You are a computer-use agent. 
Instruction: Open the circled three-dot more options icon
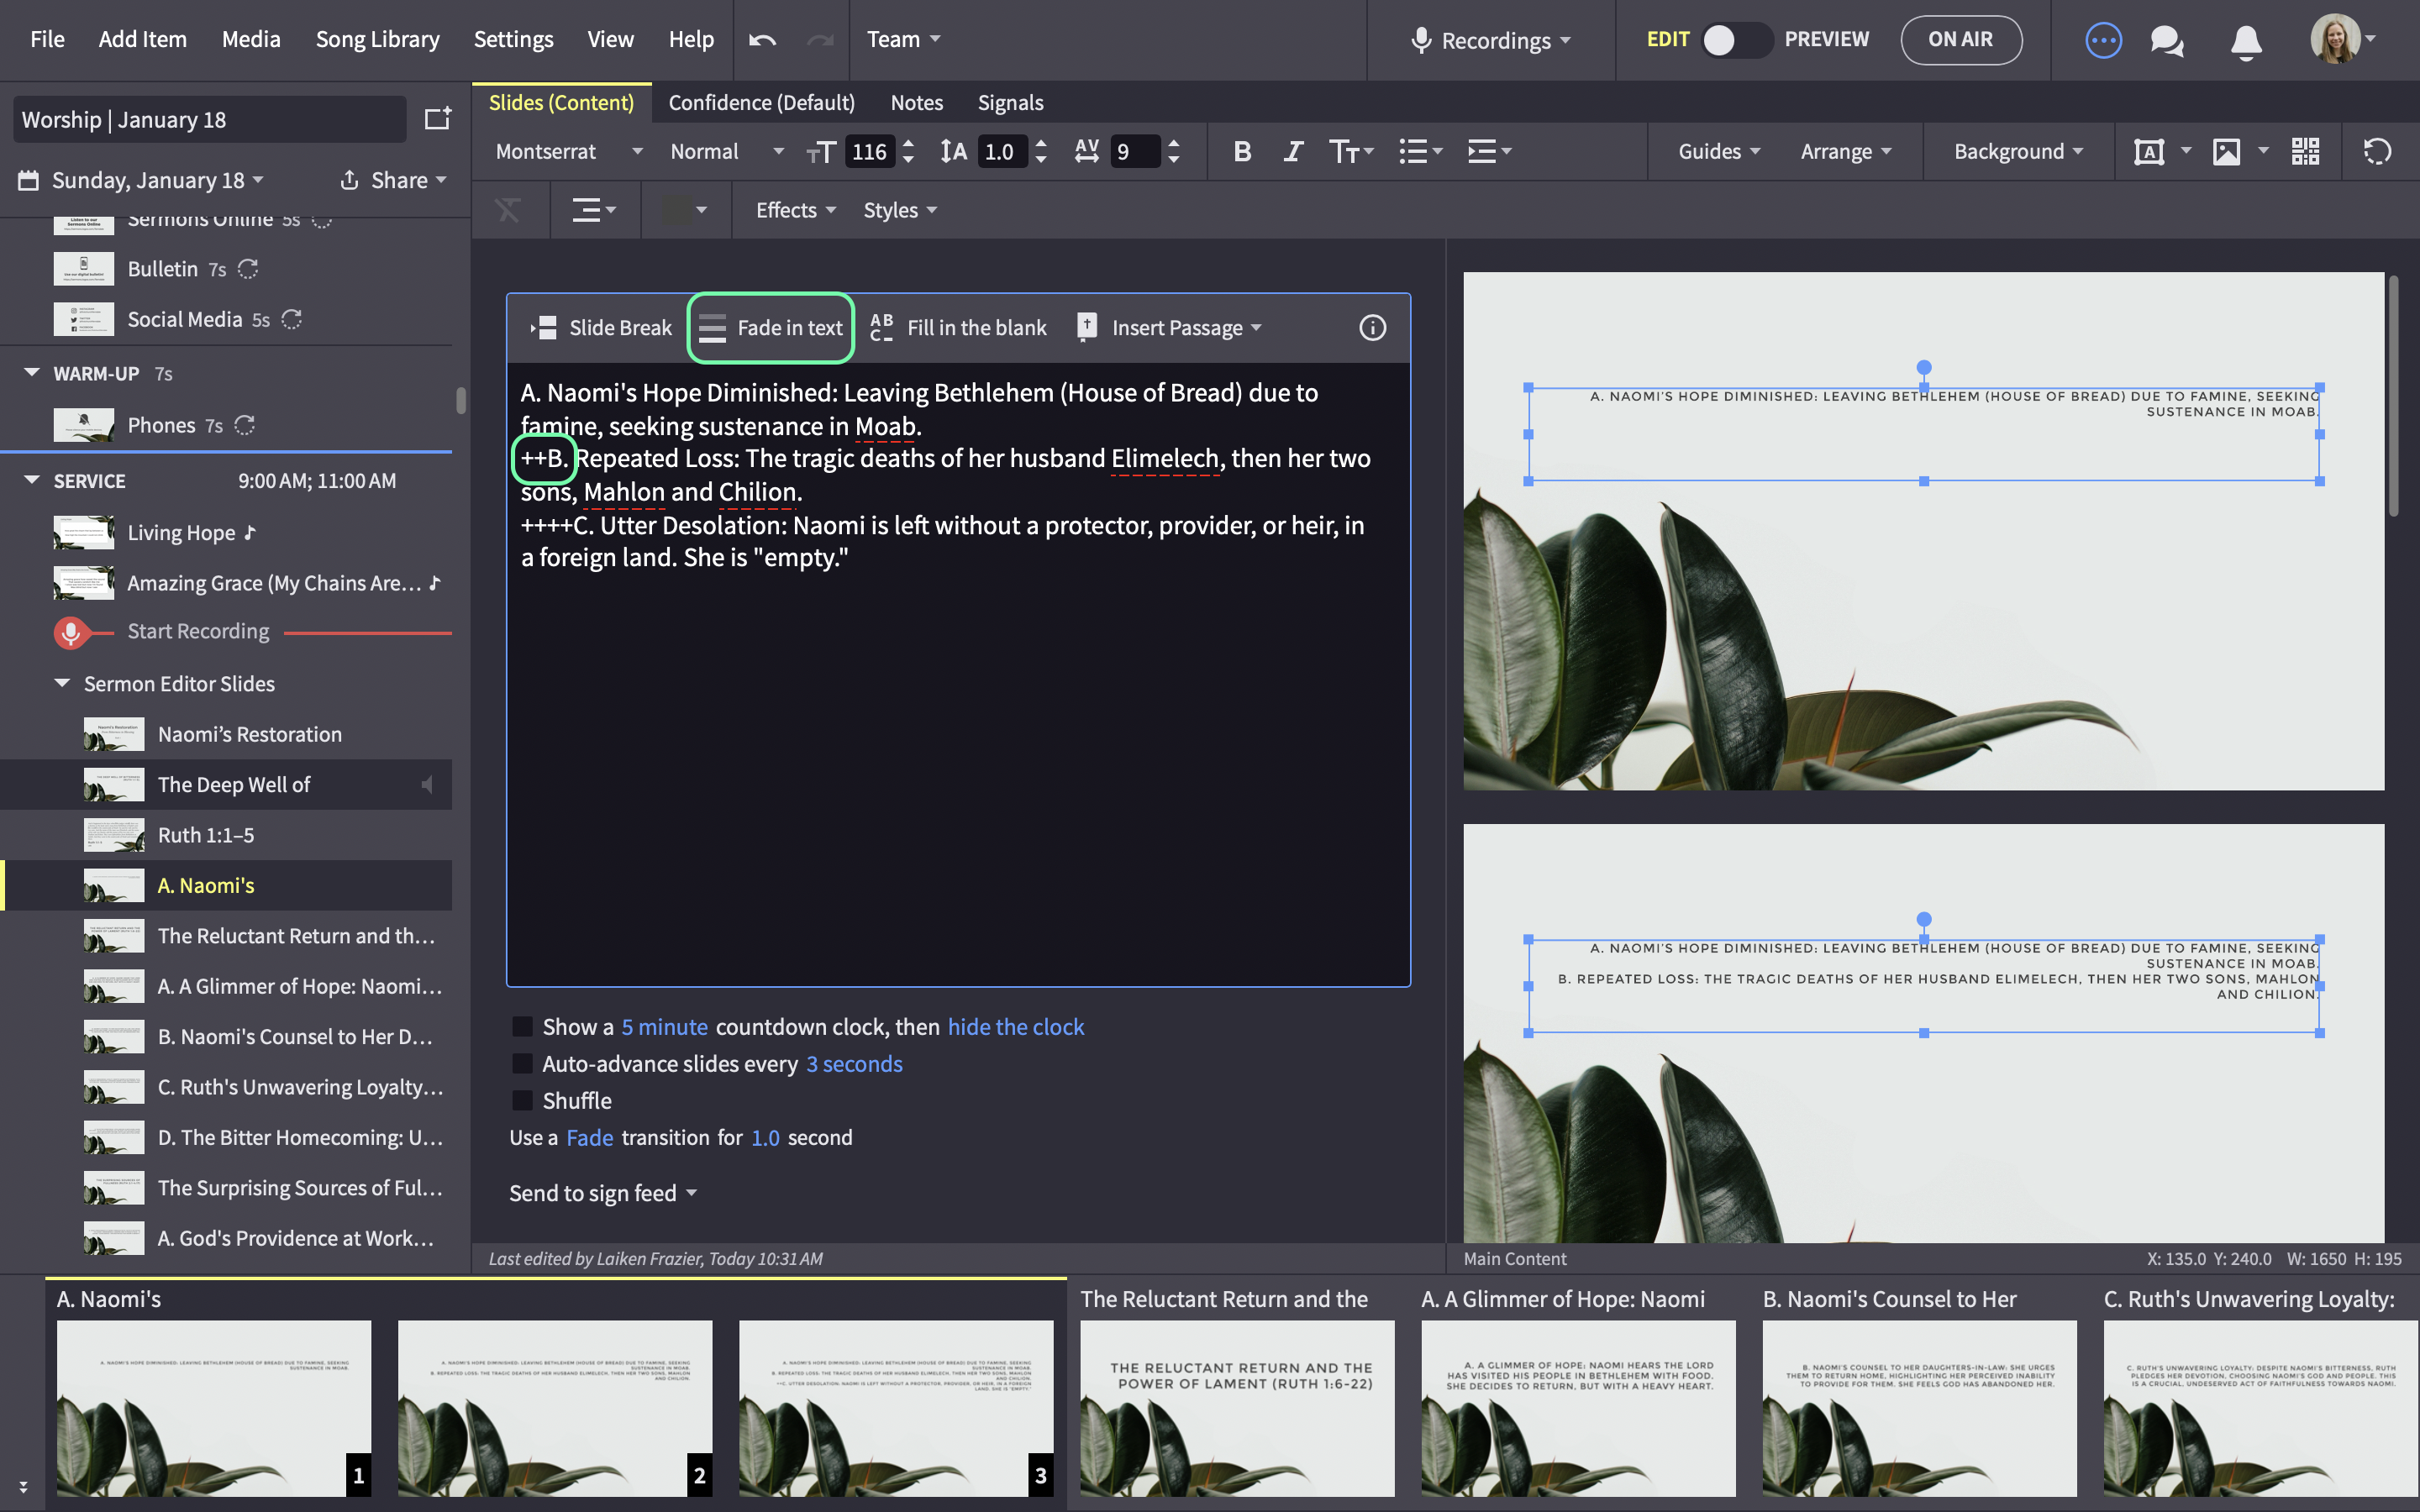2103,40
